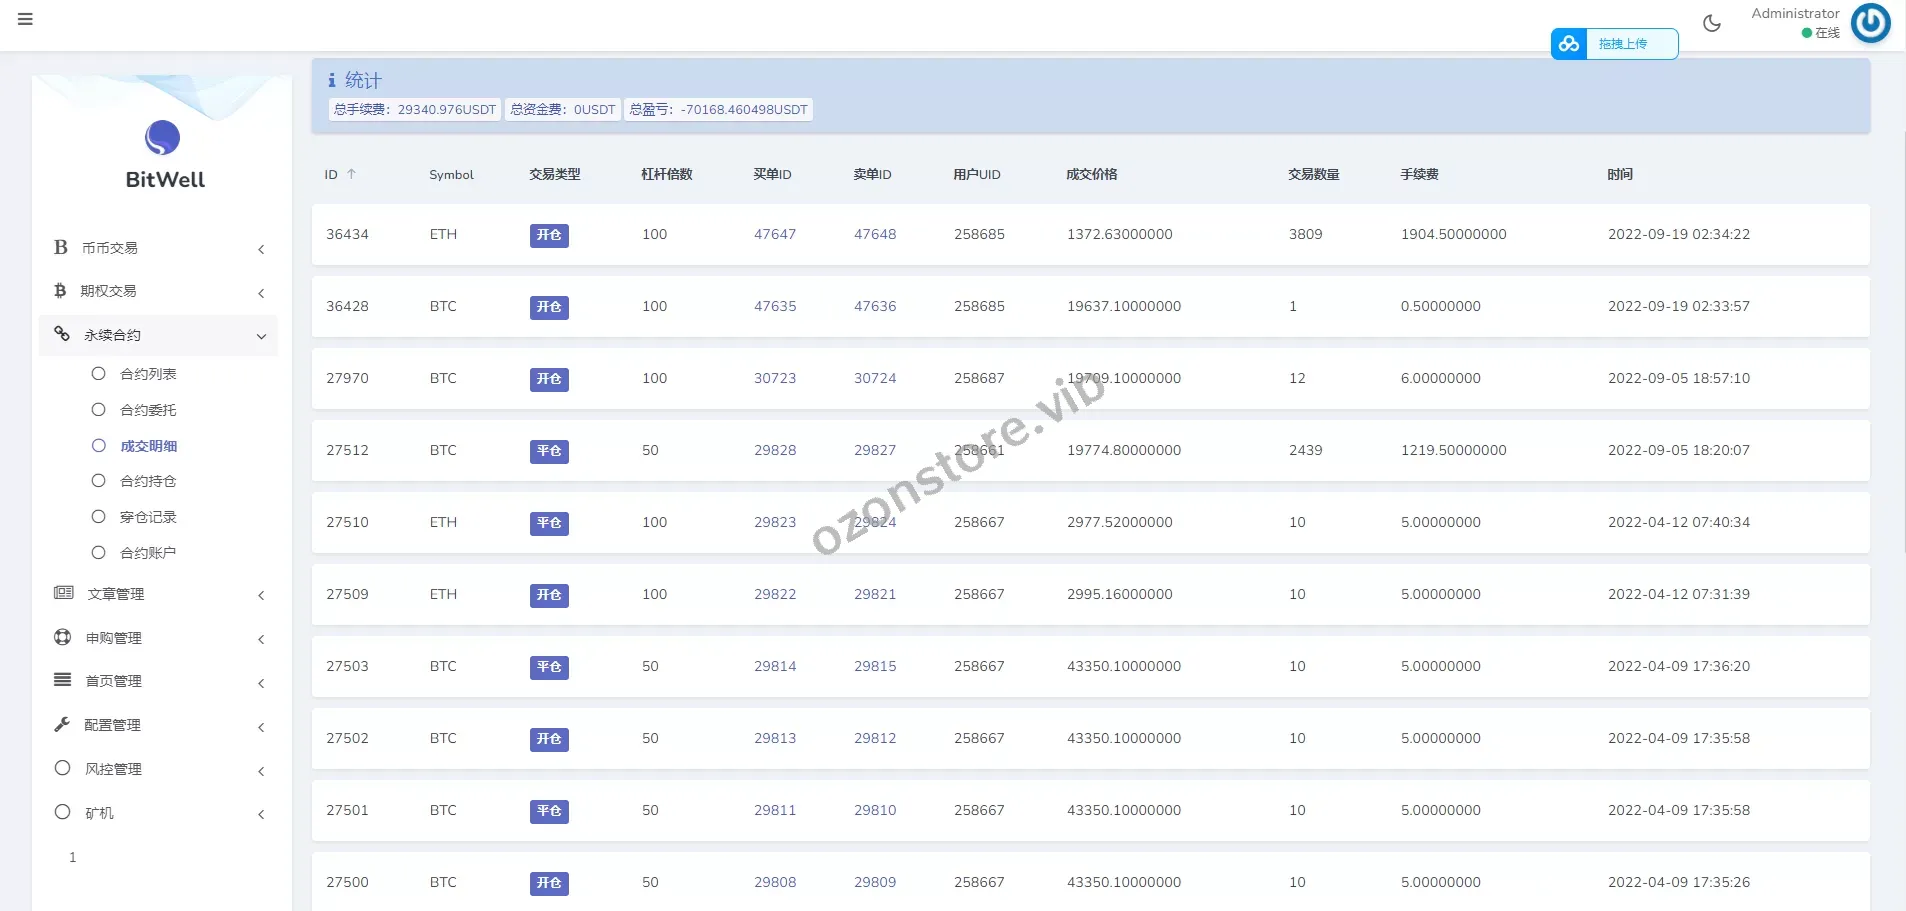Click the 配置管理 wrench icon
Viewport: 1906px width, 911px height.
click(62, 724)
